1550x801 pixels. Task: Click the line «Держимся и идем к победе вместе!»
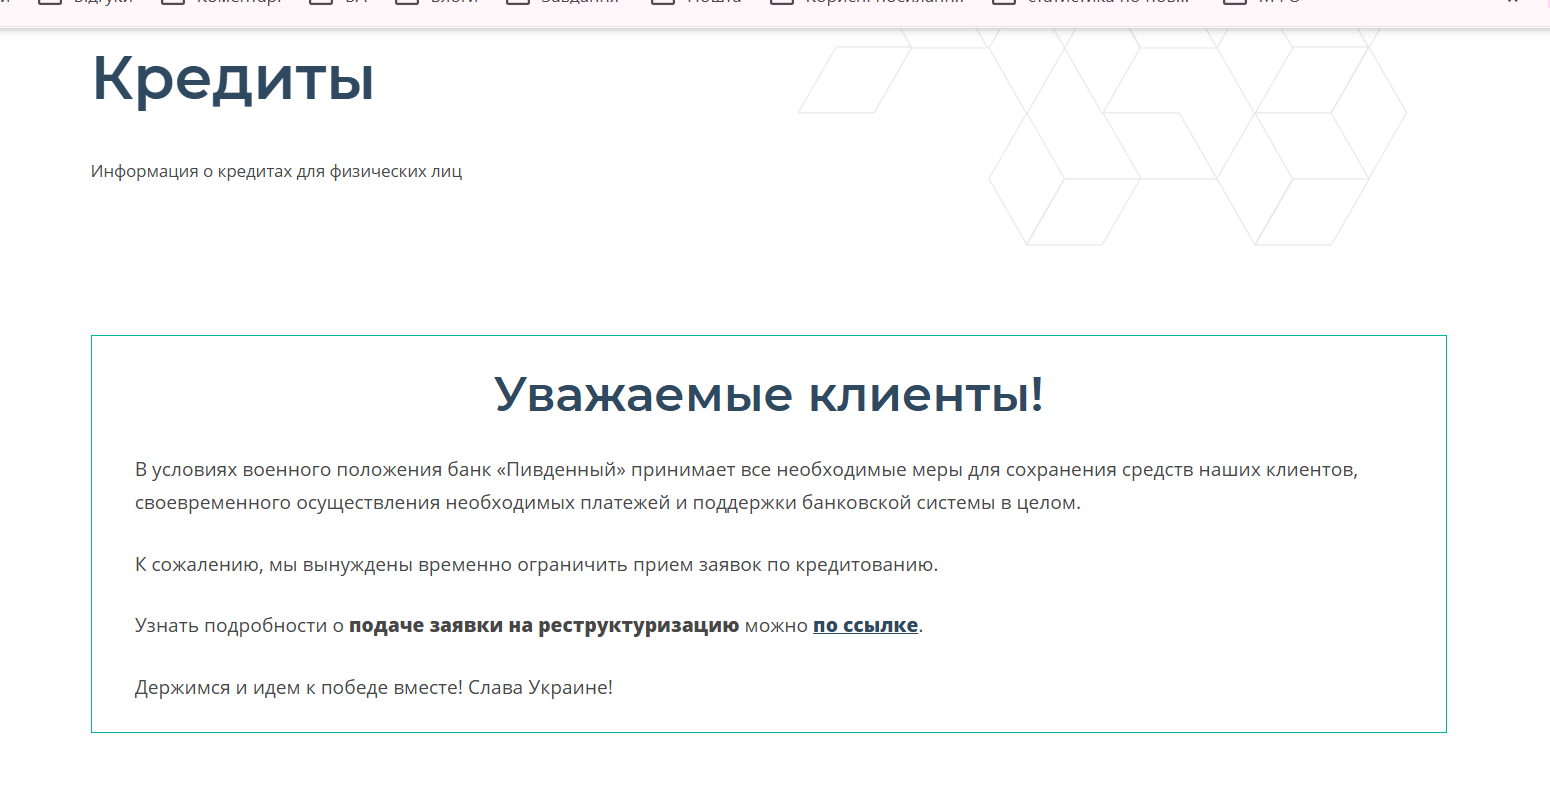[x=299, y=688]
